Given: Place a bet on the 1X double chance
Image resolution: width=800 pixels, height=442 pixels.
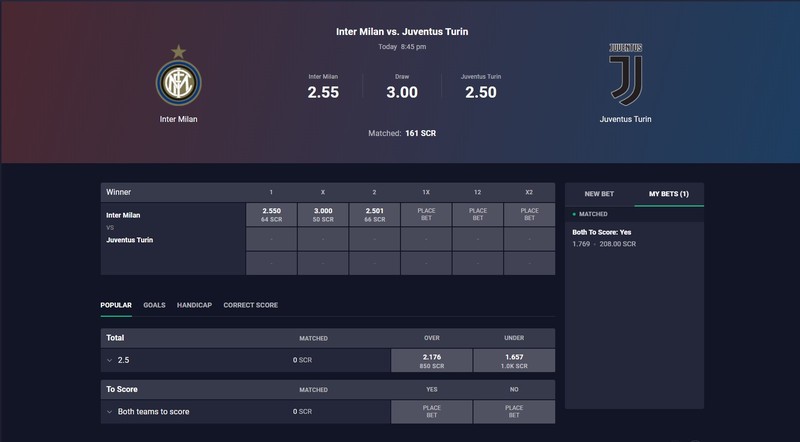Looking at the screenshot, I should (426, 215).
